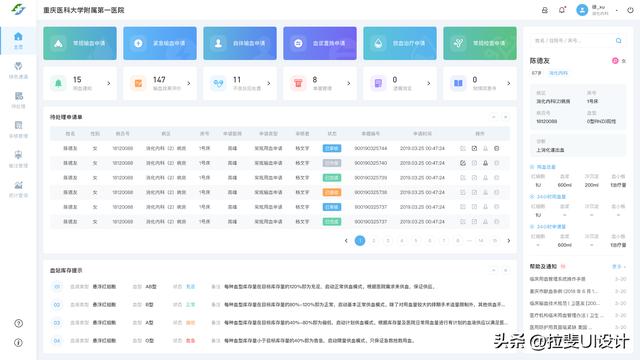640x360 pixels.
Task: Select page 1 in pagination
Action: click(360, 241)
